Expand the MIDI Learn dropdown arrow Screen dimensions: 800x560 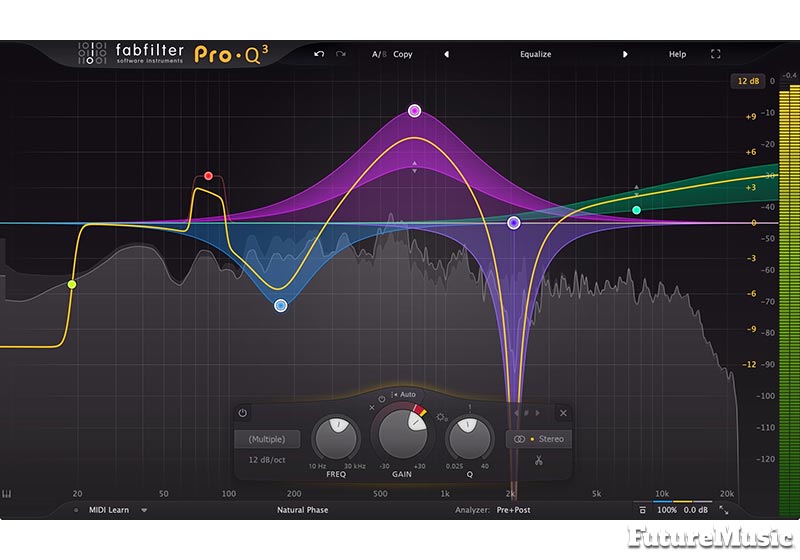tap(144, 510)
